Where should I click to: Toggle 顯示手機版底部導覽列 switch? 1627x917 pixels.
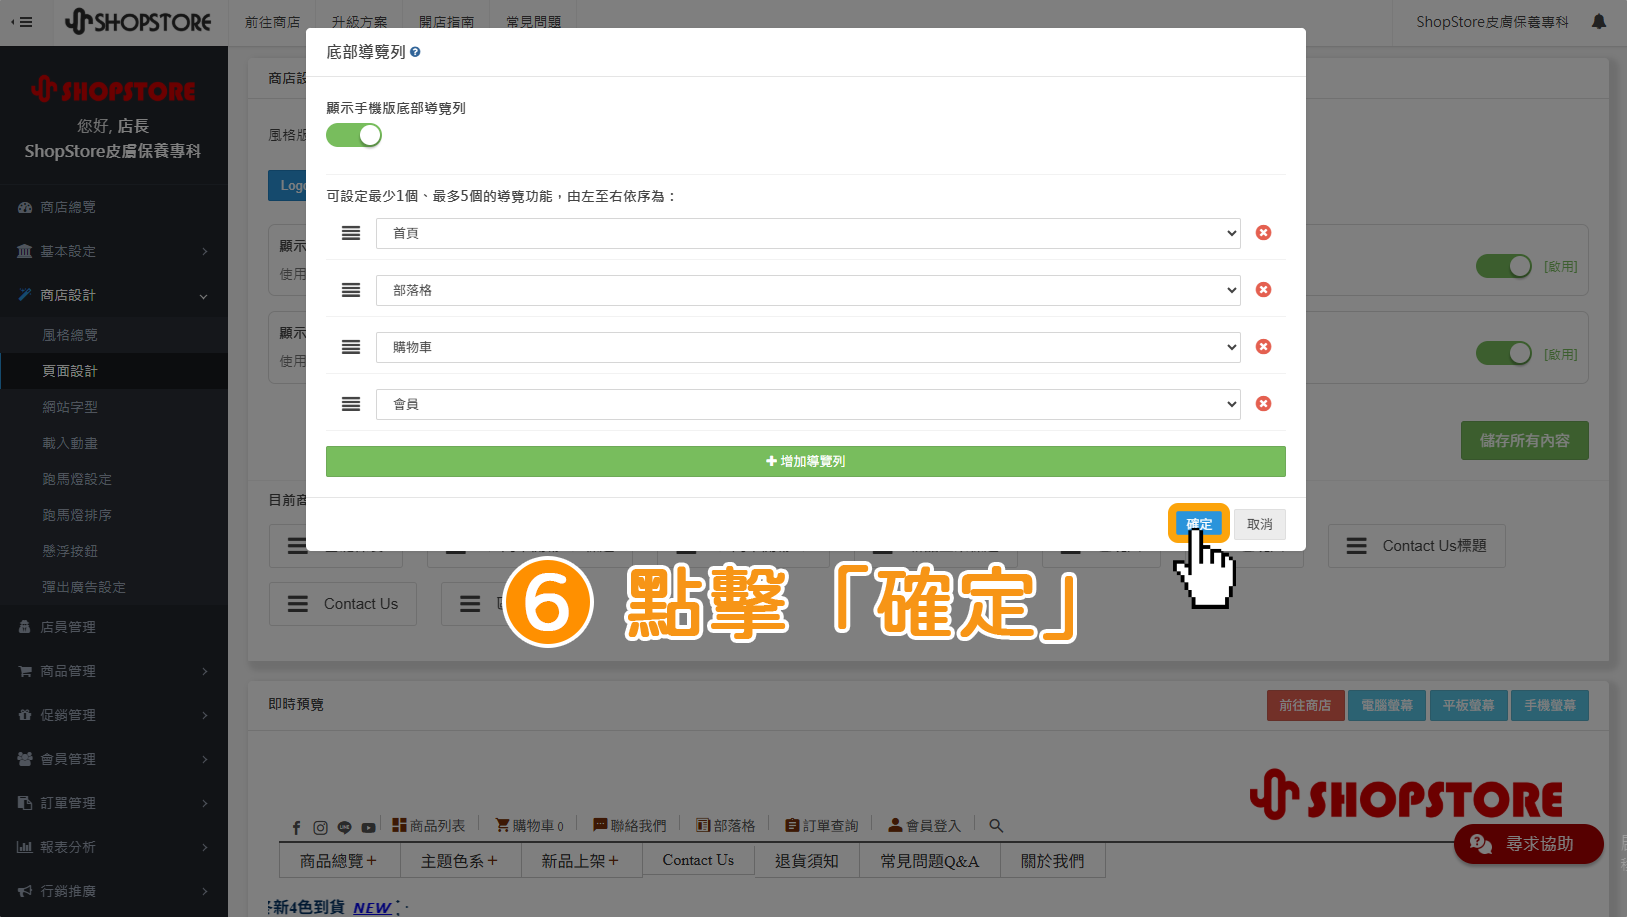click(354, 135)
